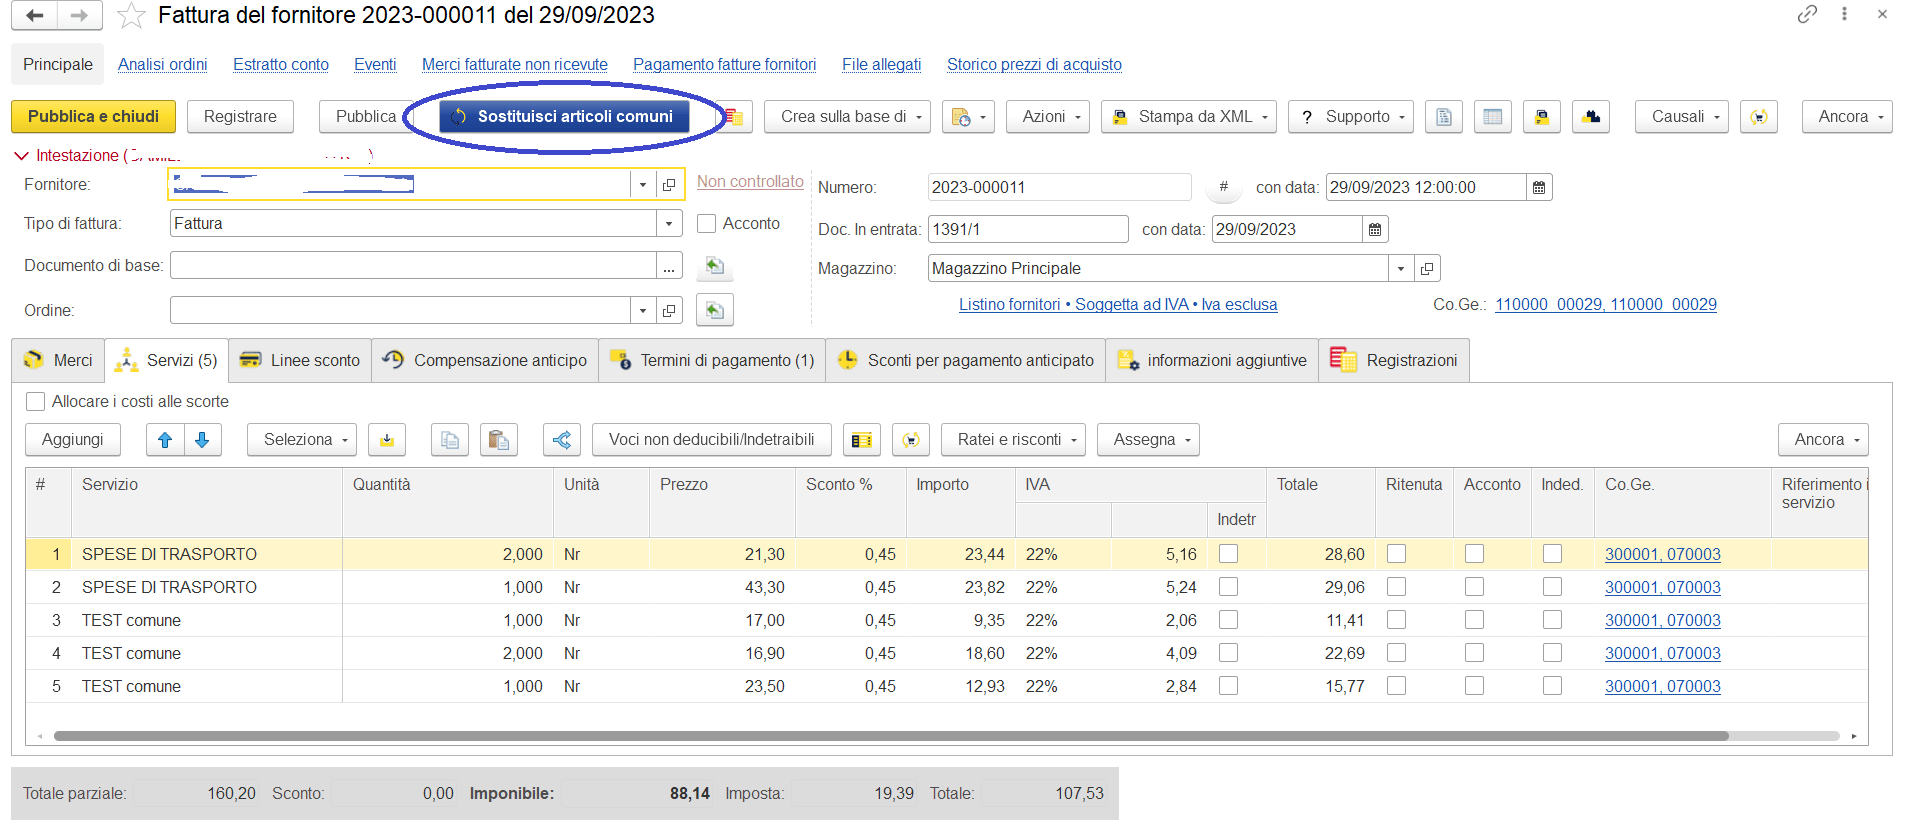Viewport: 1916px width, 831px height.
Task: Open the Supporto dropdown
Action: (1351, 117)
